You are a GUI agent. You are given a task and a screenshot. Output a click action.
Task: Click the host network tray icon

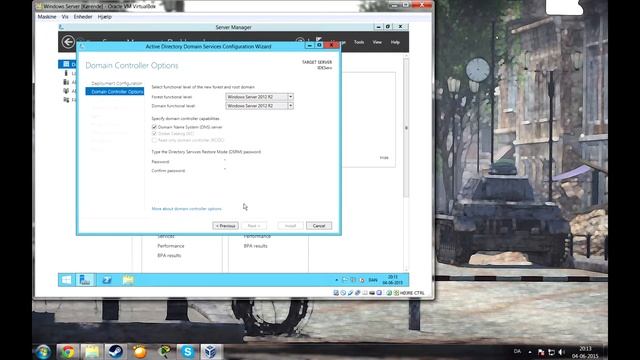coord(551,352)
